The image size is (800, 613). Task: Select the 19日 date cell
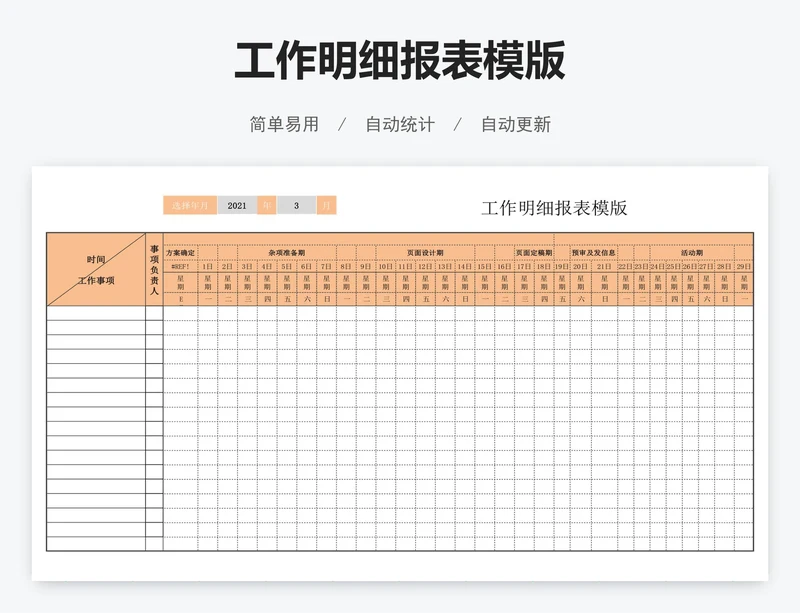[x=562, y=266]
